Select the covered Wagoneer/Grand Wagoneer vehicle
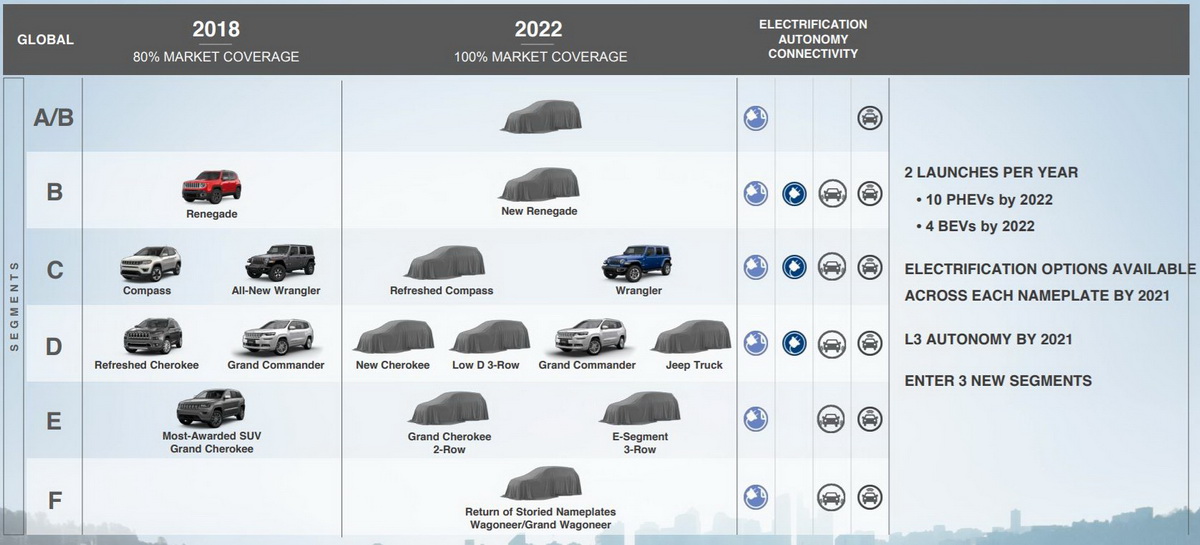 [541, 483]
